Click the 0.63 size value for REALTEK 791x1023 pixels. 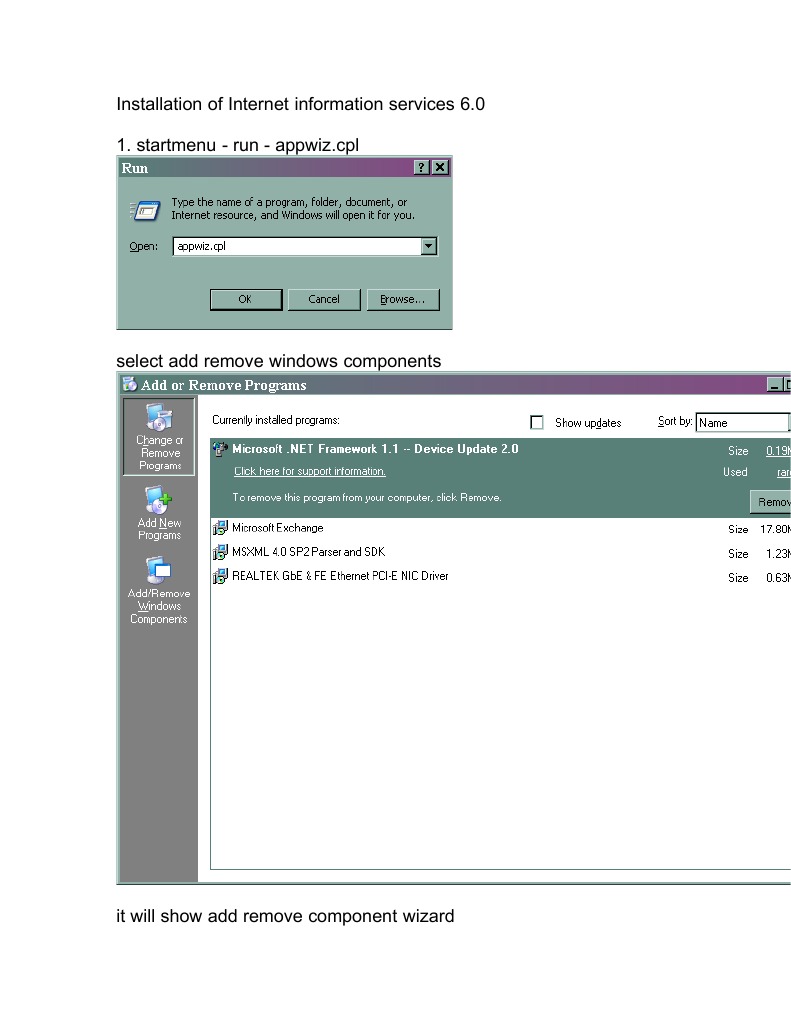[778, 577]
